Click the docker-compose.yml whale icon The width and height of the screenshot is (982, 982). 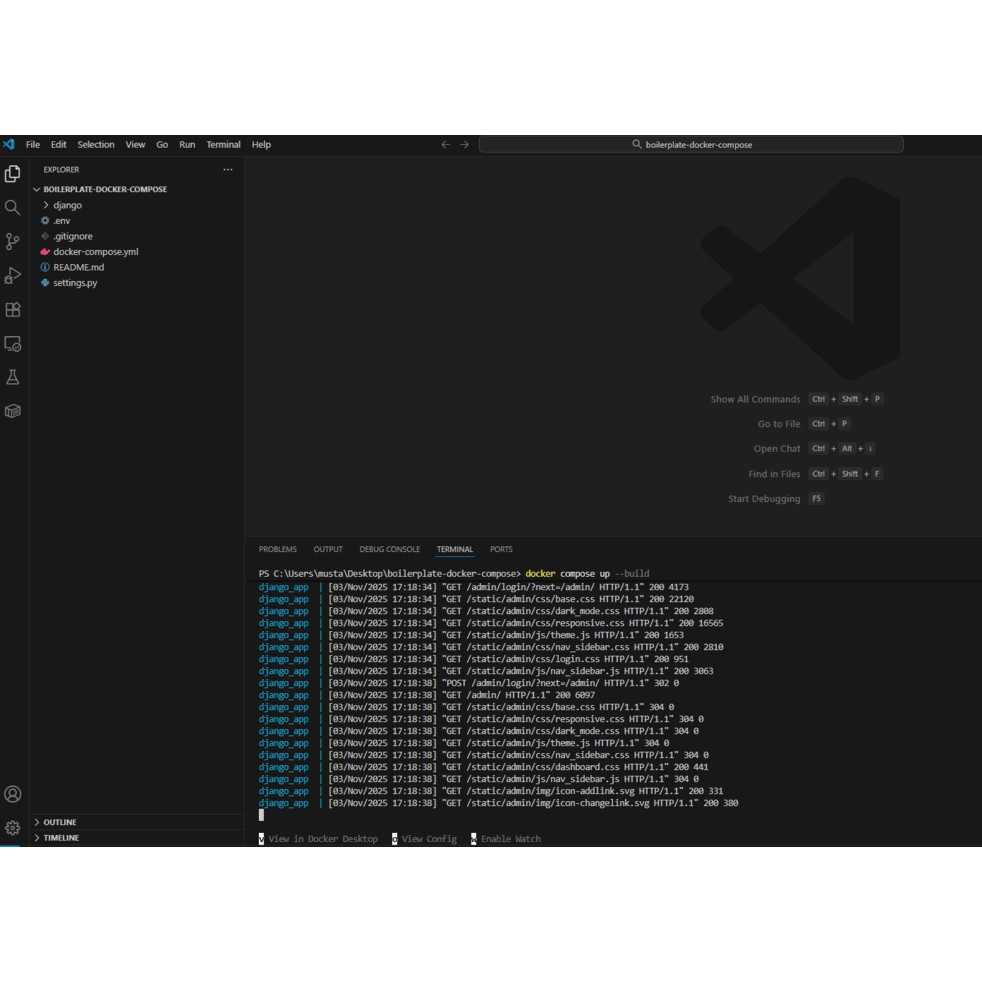pos(45,252)
